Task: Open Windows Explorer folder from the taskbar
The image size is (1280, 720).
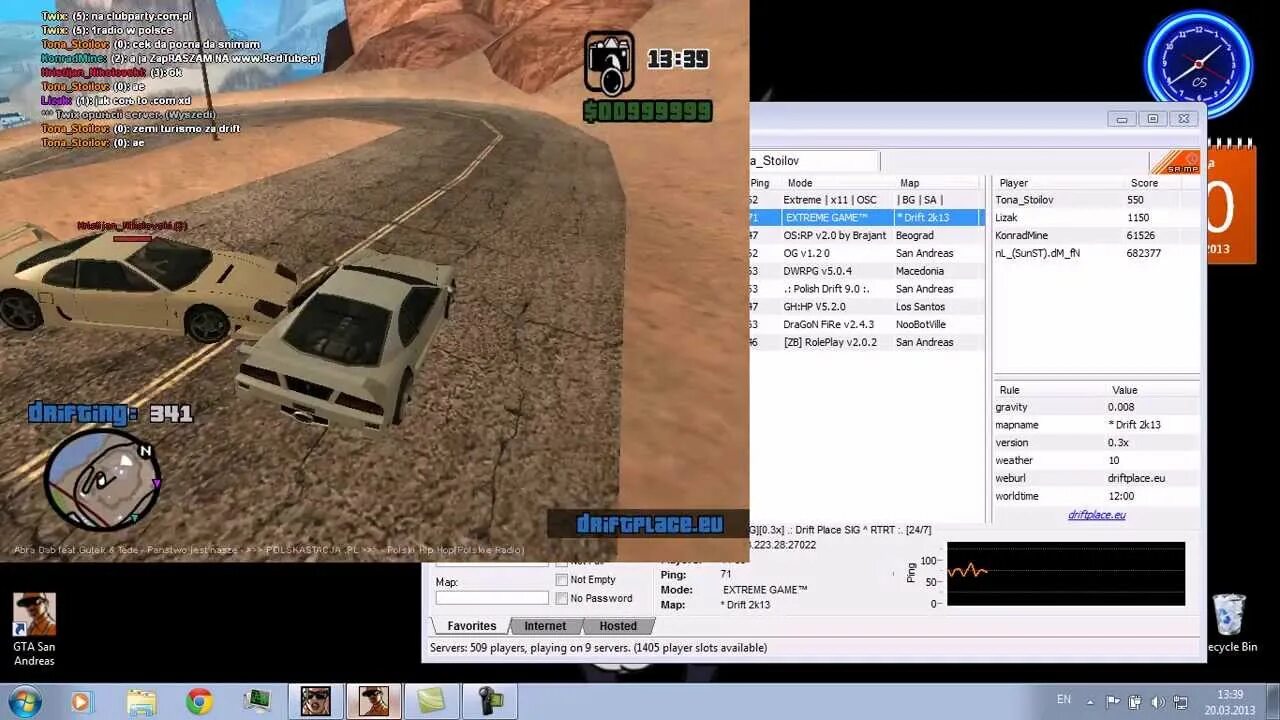Action: point(142,701)
